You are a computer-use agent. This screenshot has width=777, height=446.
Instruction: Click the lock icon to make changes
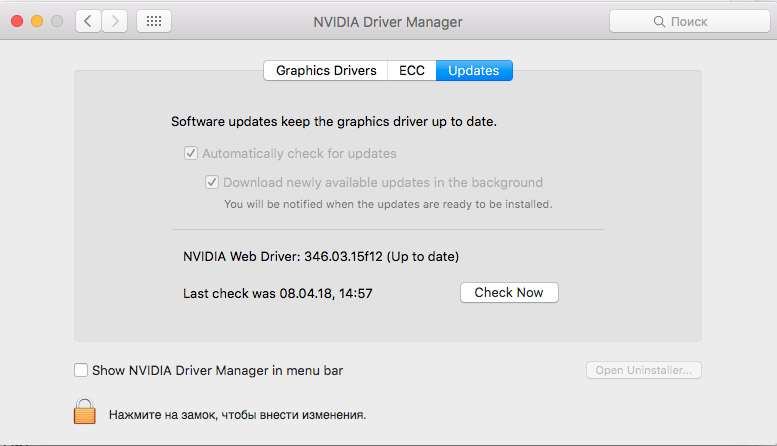tap(85, 411)
